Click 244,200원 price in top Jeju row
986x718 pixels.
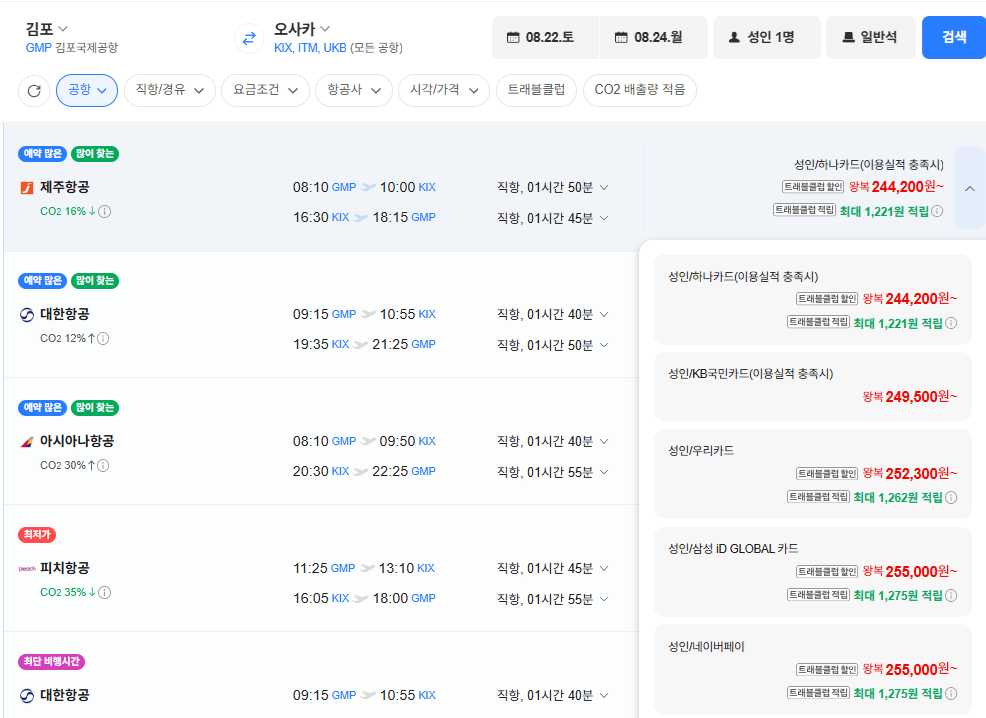907,187
